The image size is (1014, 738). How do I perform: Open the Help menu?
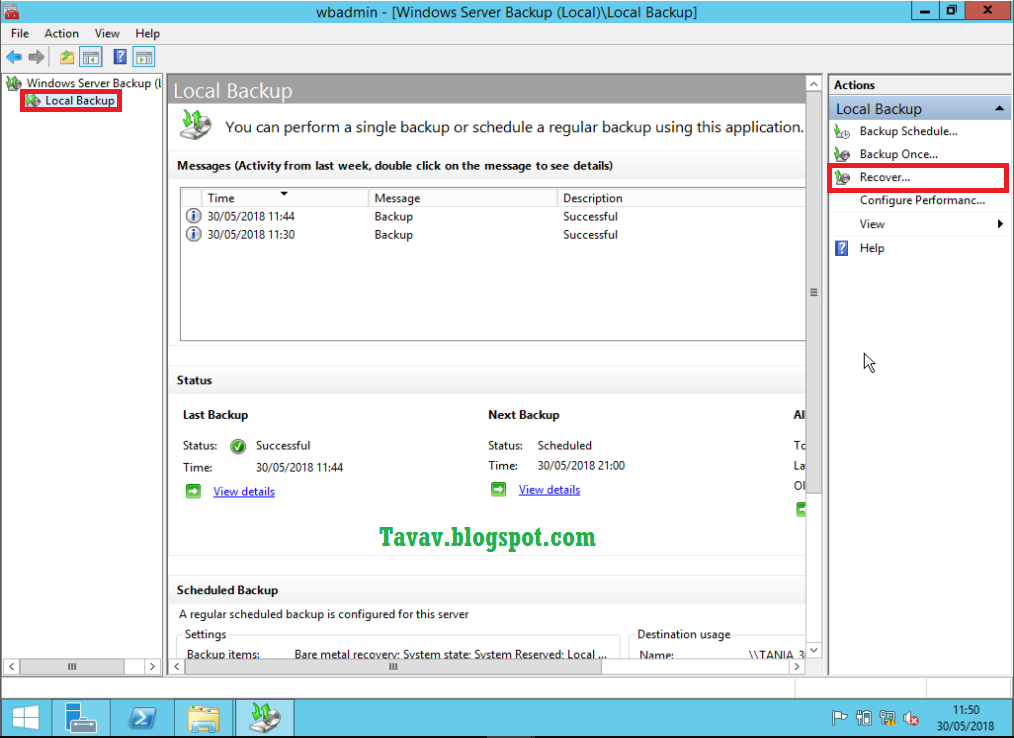click(147, 33)
